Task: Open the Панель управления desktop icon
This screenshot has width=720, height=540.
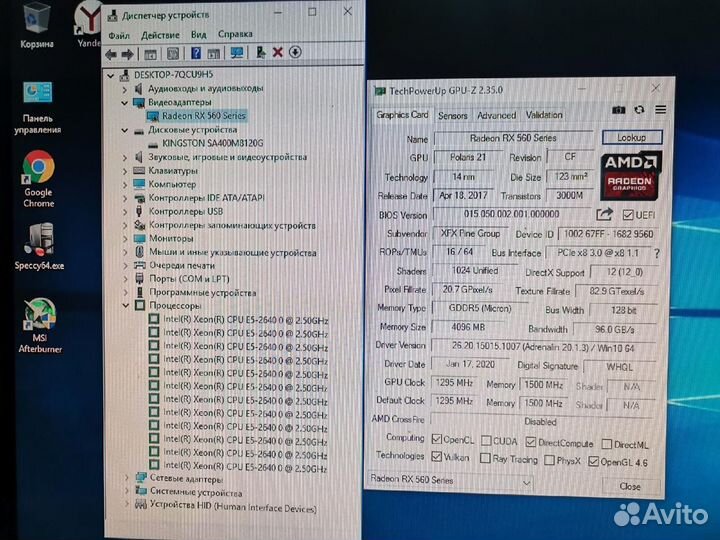Action: click(x=38, y=107)
